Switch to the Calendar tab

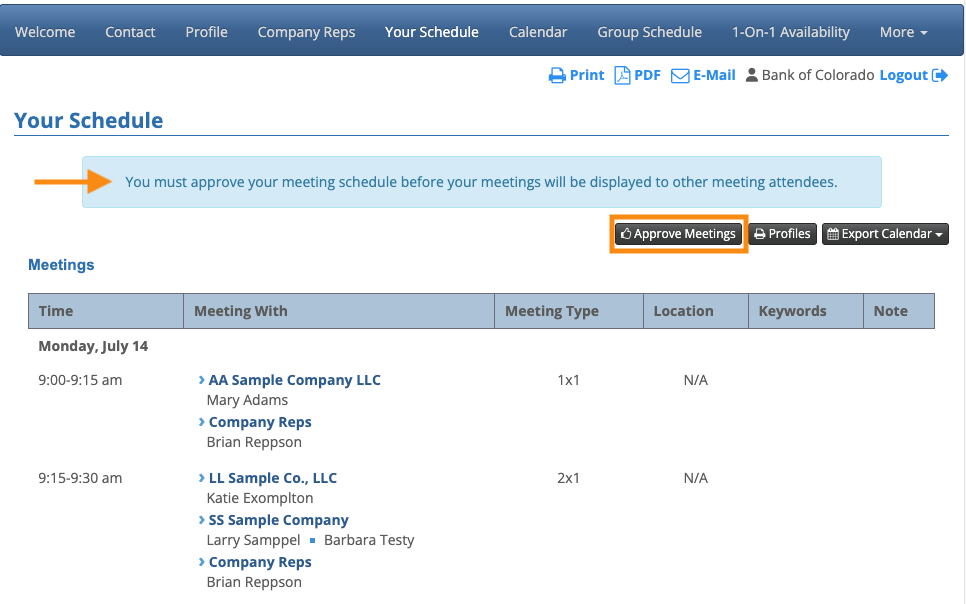point(538,32)
